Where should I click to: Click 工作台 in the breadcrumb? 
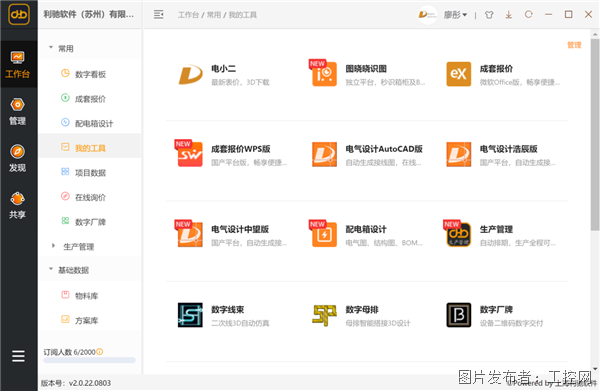[188, 15]
